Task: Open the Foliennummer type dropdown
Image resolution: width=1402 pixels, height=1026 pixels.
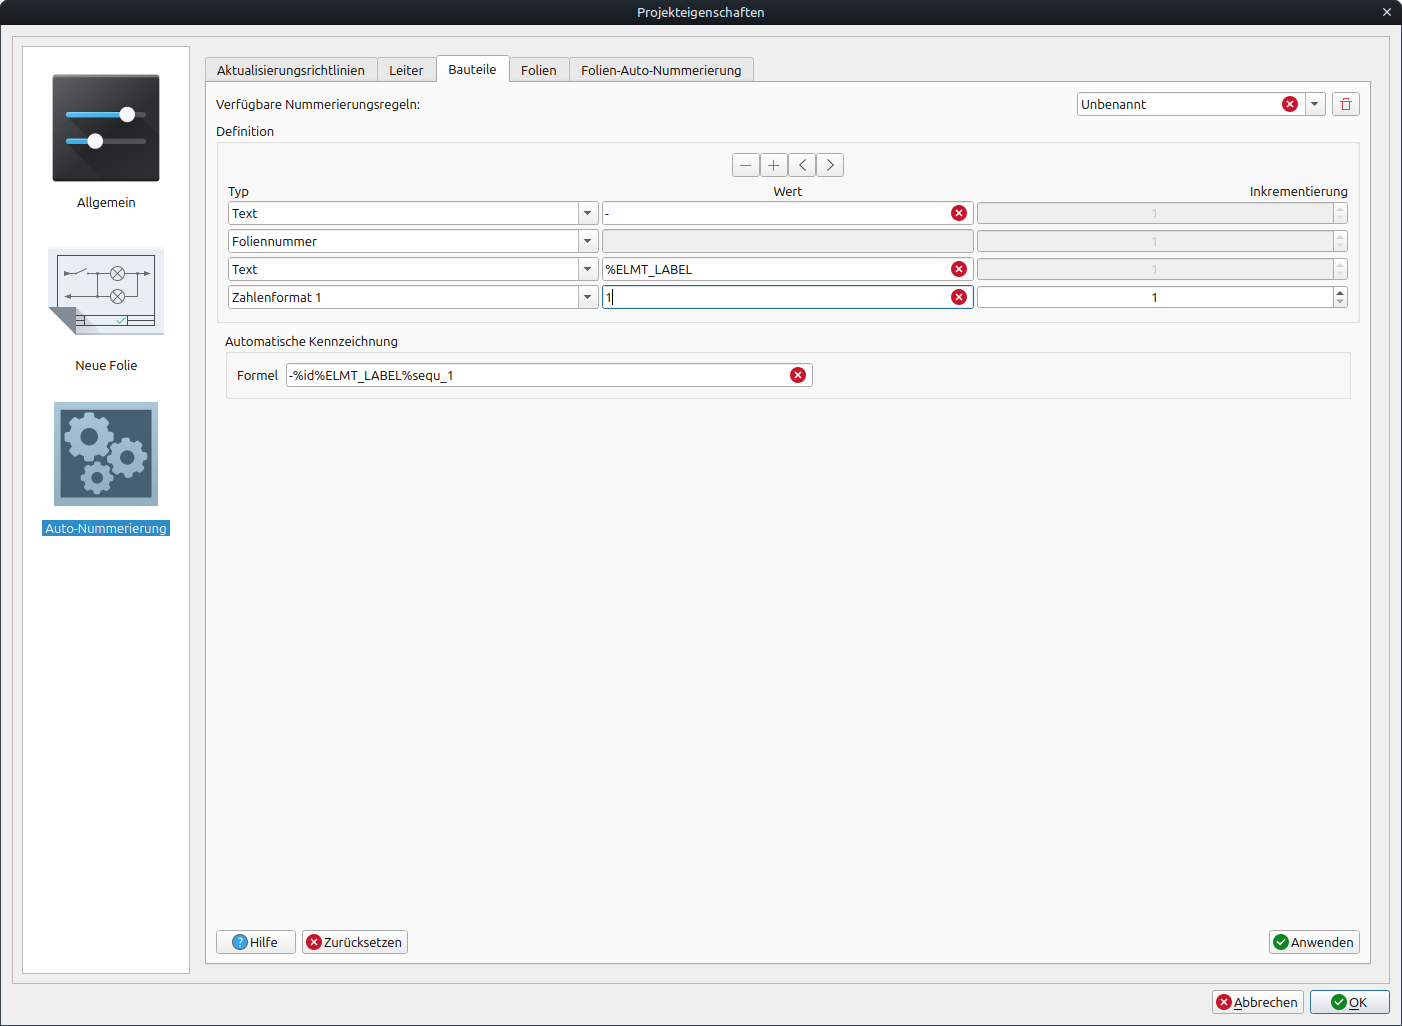Action: (587, 241)
